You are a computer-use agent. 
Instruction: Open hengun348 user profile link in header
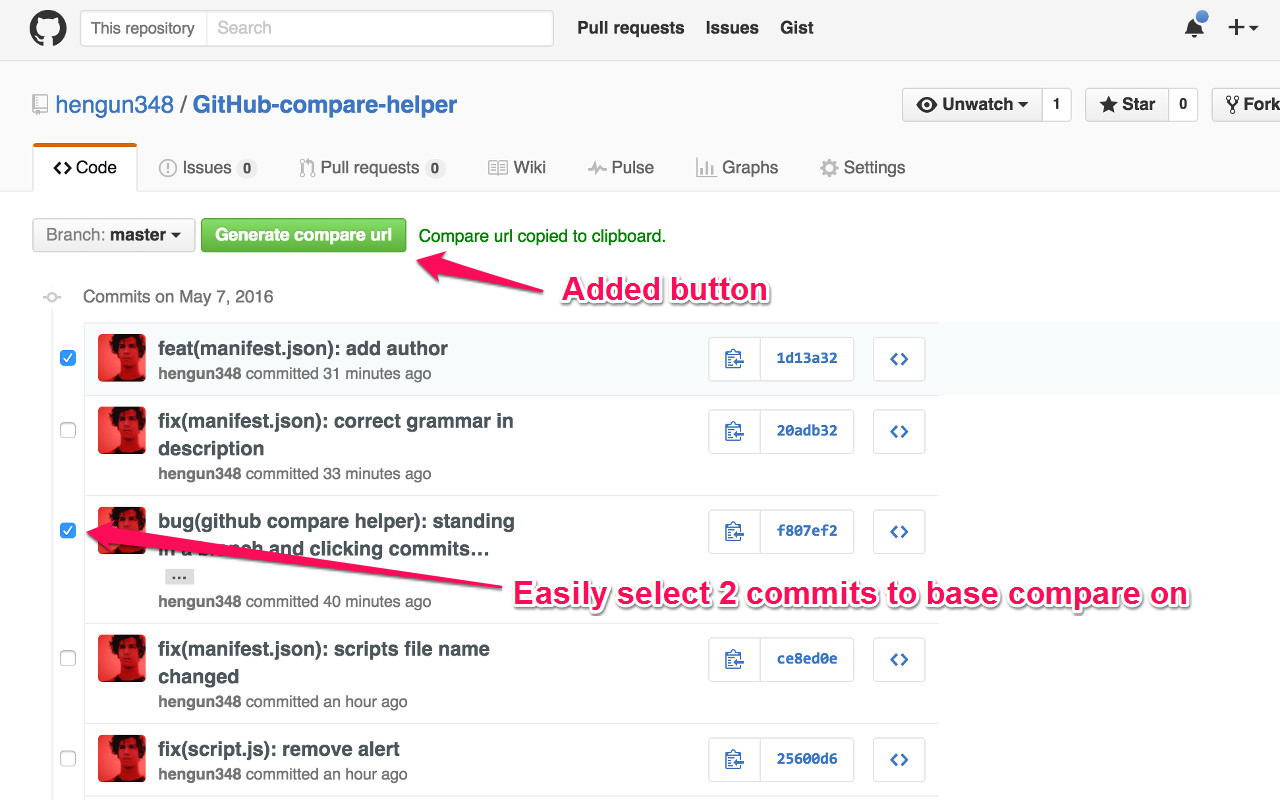[x=115, y=104]
